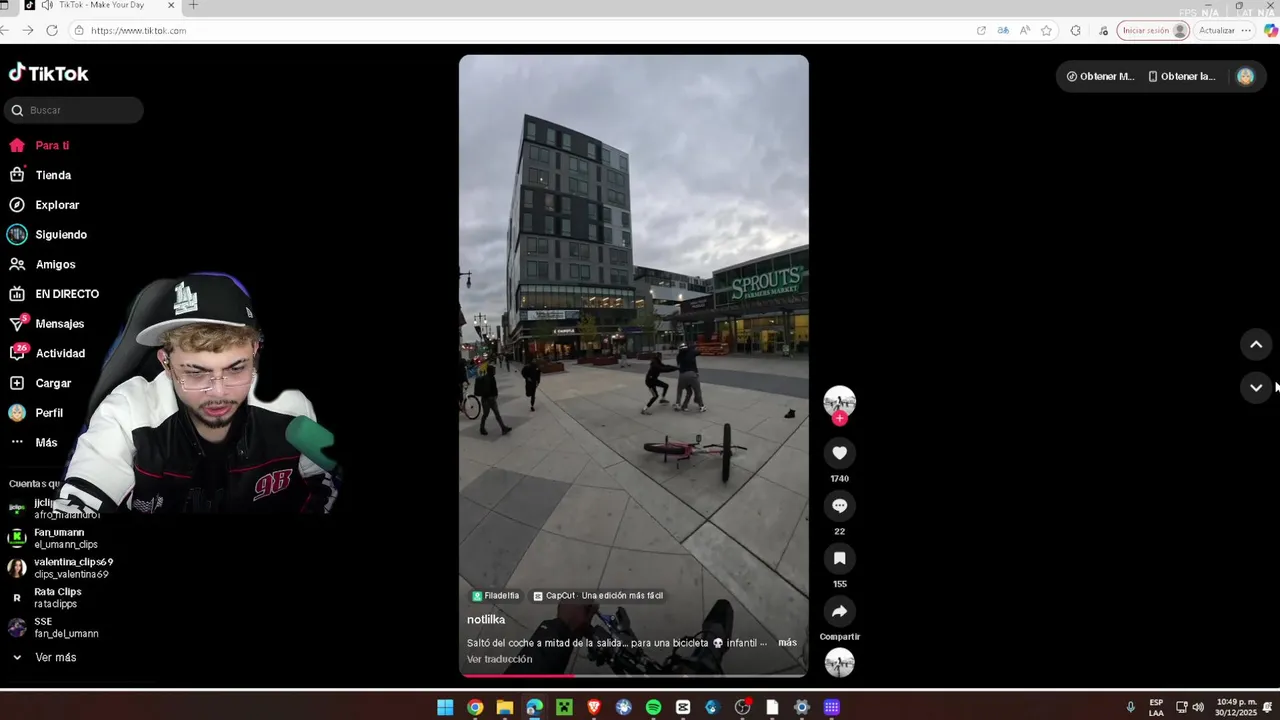Open the creator avatar above the like button
Image resolution: width=1280 pixels, height=720 pixels.
(839, 401)
